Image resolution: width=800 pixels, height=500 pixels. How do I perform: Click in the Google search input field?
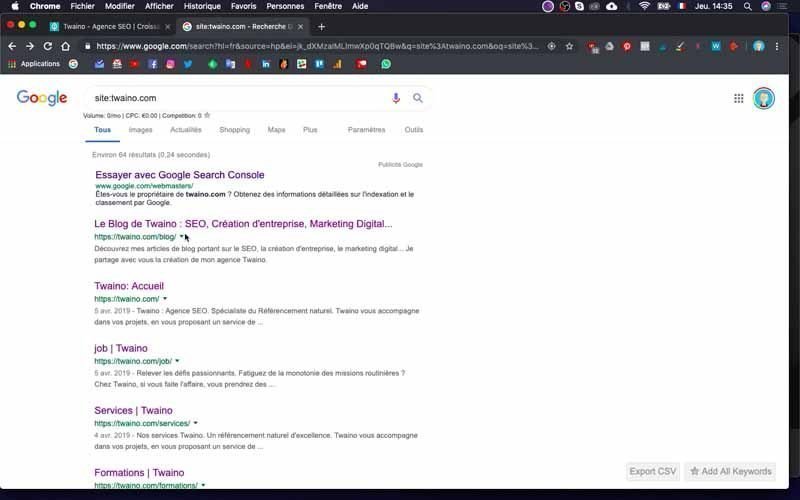pos(240,98)
